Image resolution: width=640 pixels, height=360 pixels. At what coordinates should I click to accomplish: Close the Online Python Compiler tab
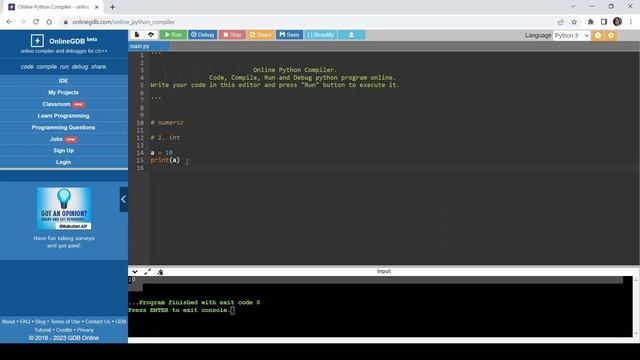pos(97,7)
